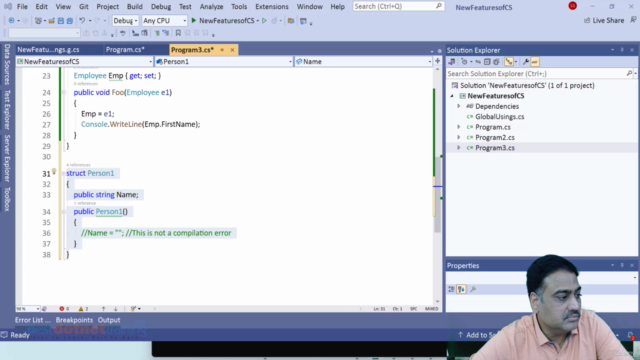Click the Live Share button
The image size is (640, 360).
[x=604, y=20]
